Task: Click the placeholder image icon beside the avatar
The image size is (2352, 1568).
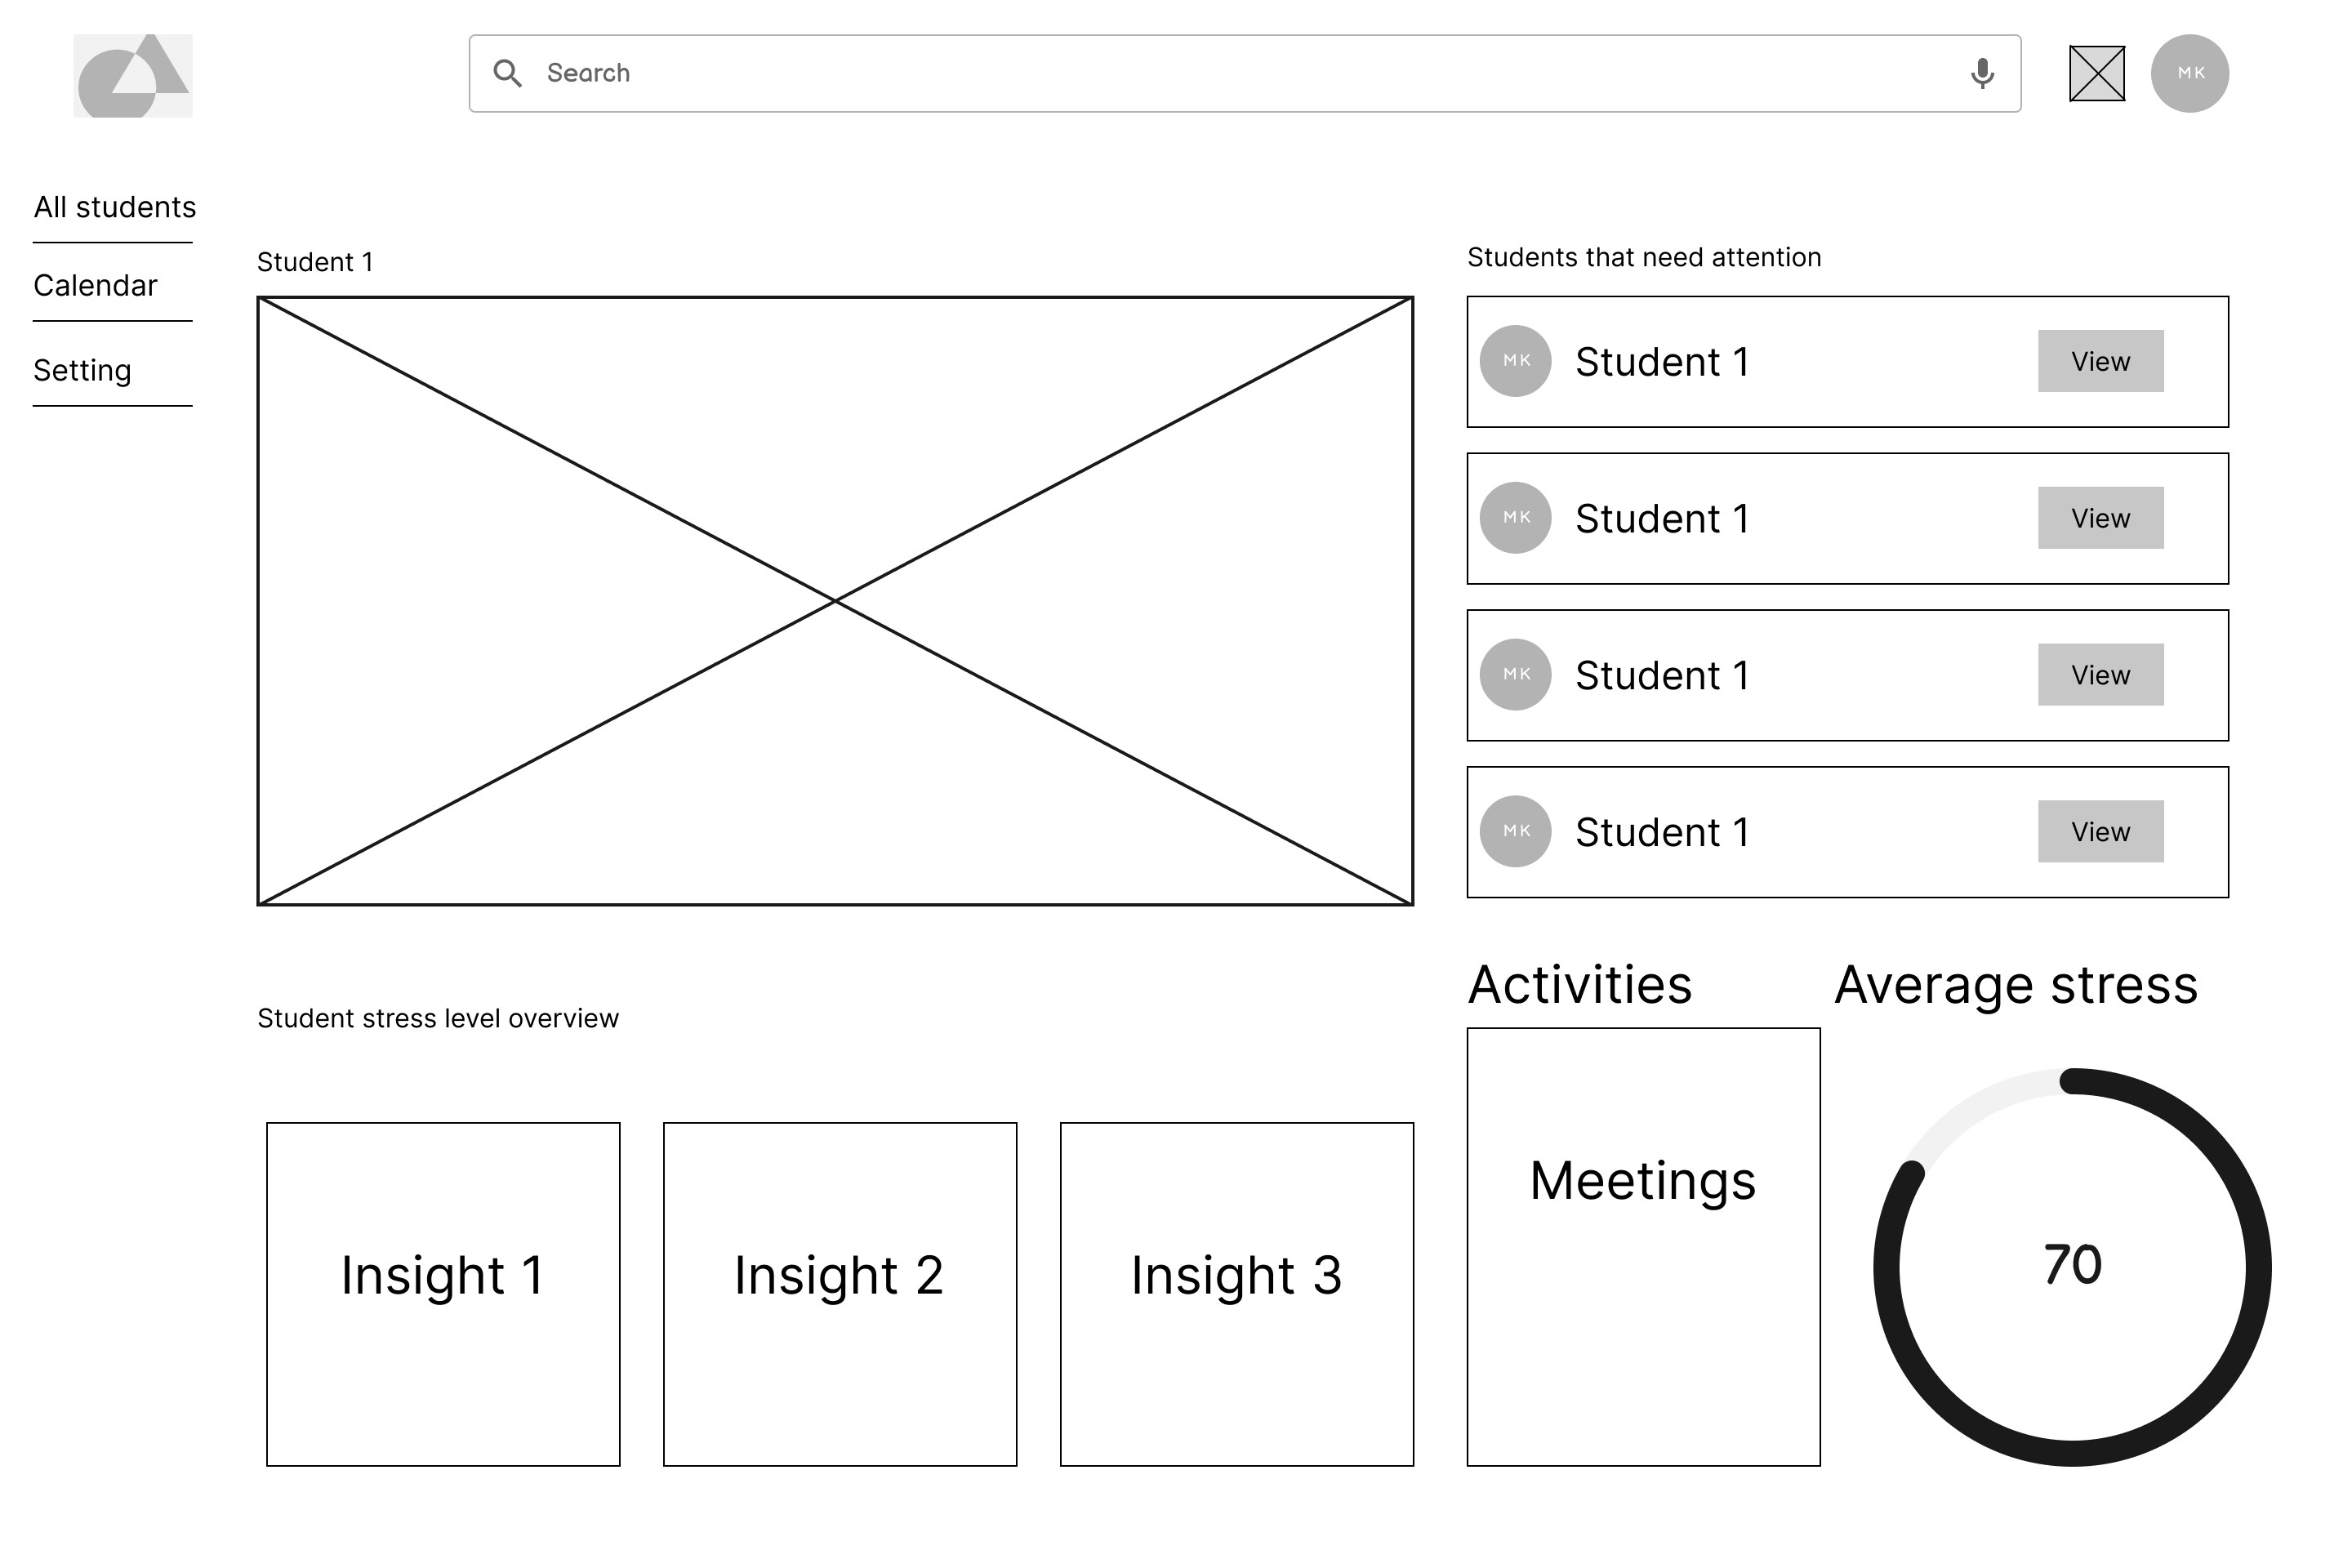Action: click(2096, 74)
